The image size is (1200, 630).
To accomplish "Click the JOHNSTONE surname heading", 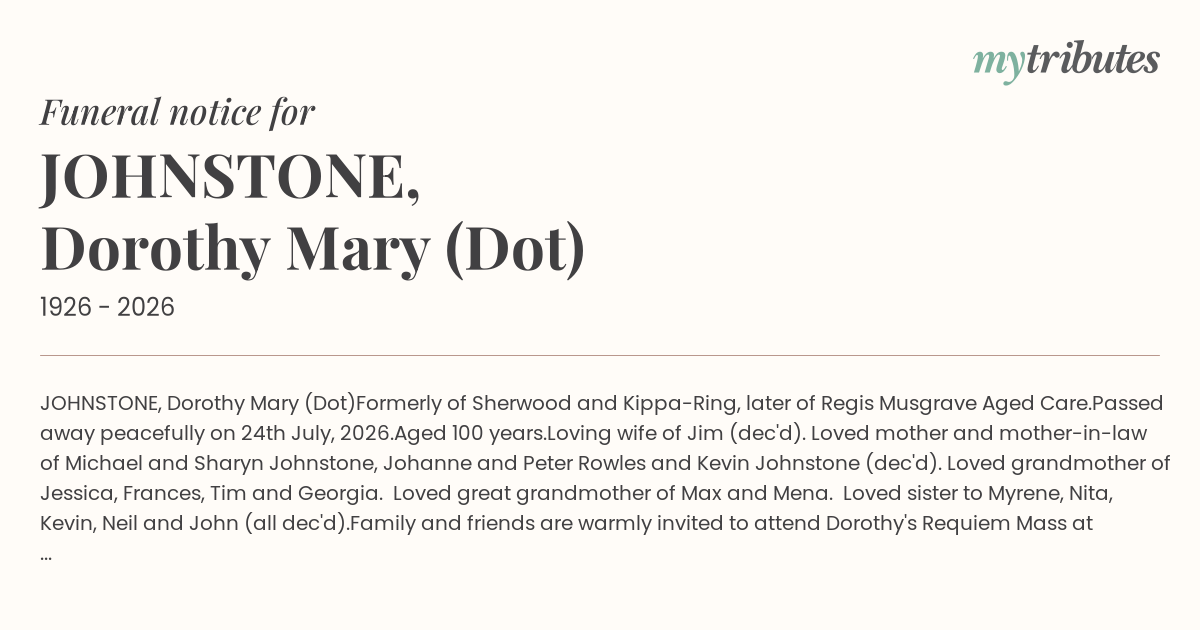I will pos(230,177).
